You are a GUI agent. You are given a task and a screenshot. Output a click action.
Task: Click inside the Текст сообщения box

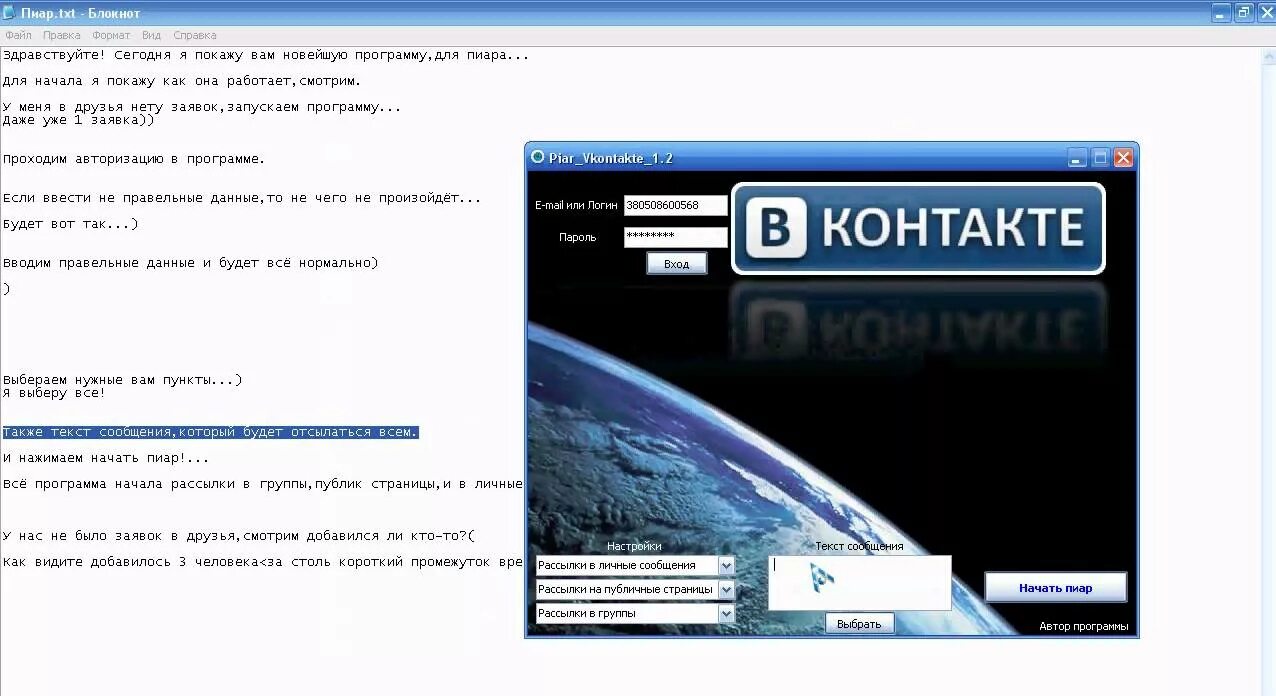point(859,582)
